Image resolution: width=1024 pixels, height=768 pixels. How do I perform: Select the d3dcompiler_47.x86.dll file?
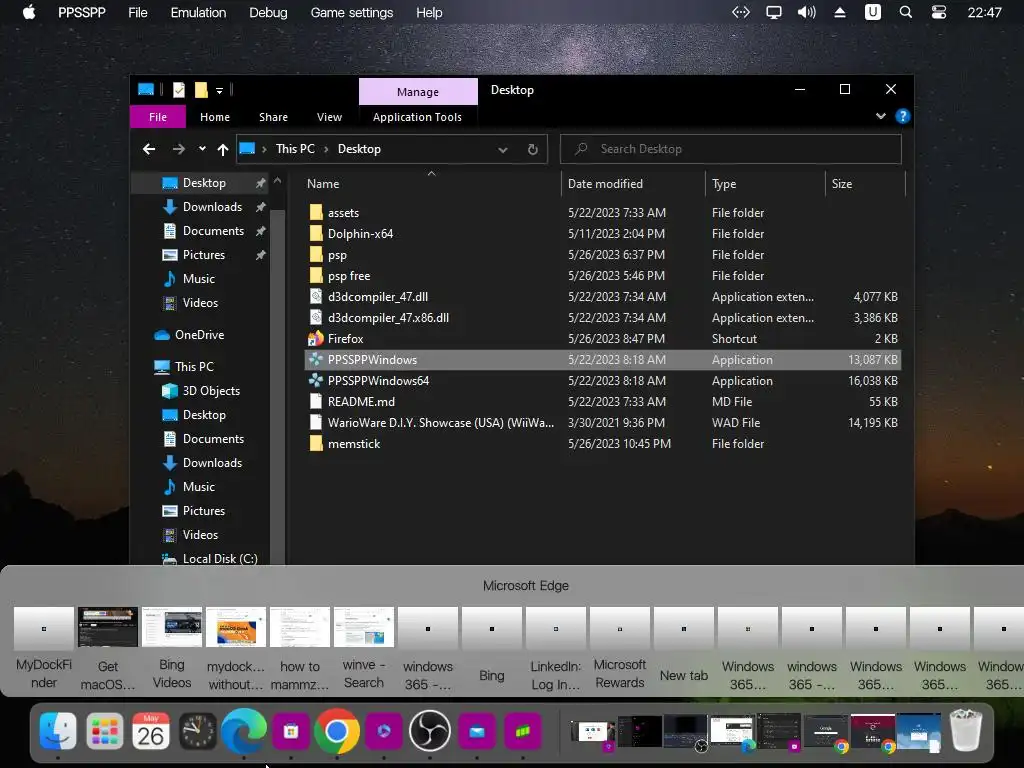(x=388, y=317)
